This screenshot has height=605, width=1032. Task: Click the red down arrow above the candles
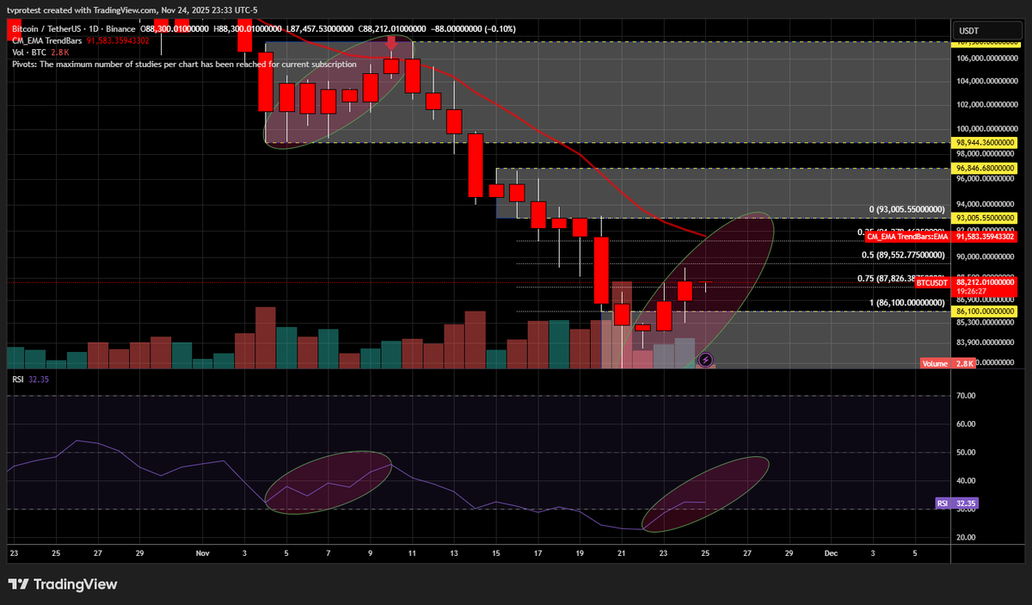point(391,44)
